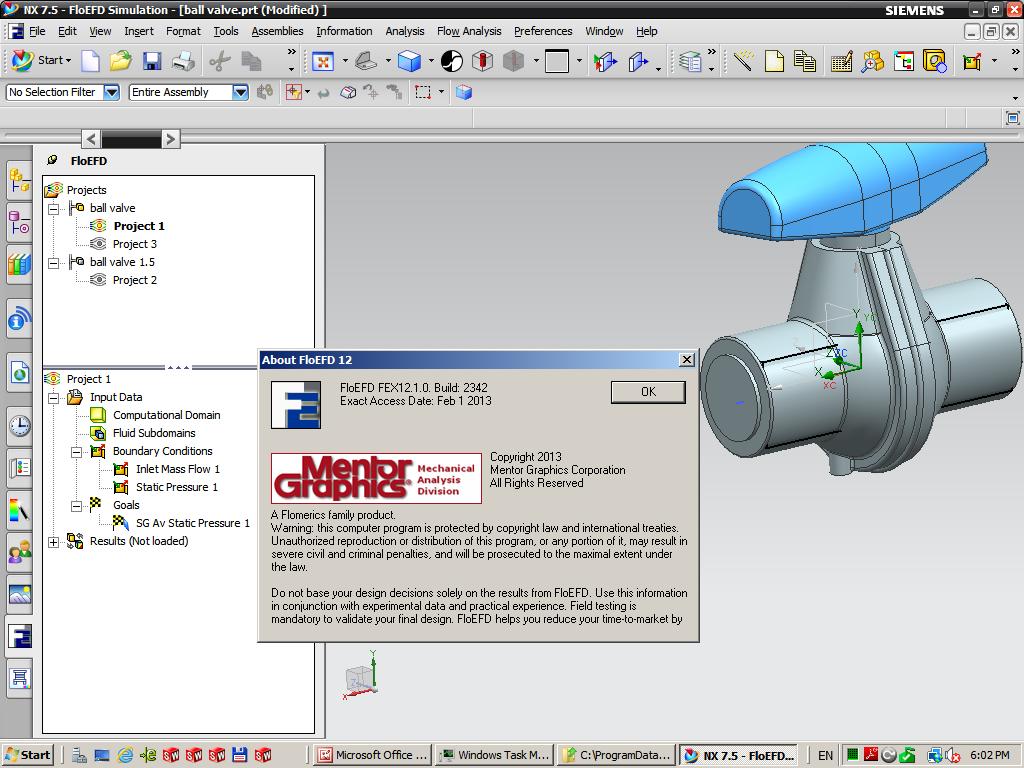Collapse the Boundary Conditions tree node
Screen dimensions: 1024x768
click(75, 451)
